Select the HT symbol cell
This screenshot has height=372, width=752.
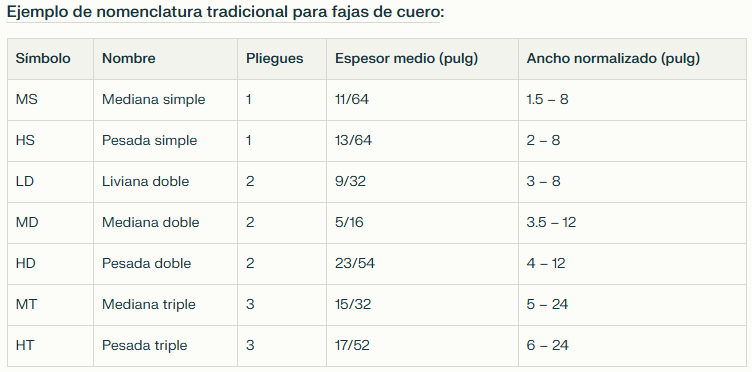click(50, 346)
